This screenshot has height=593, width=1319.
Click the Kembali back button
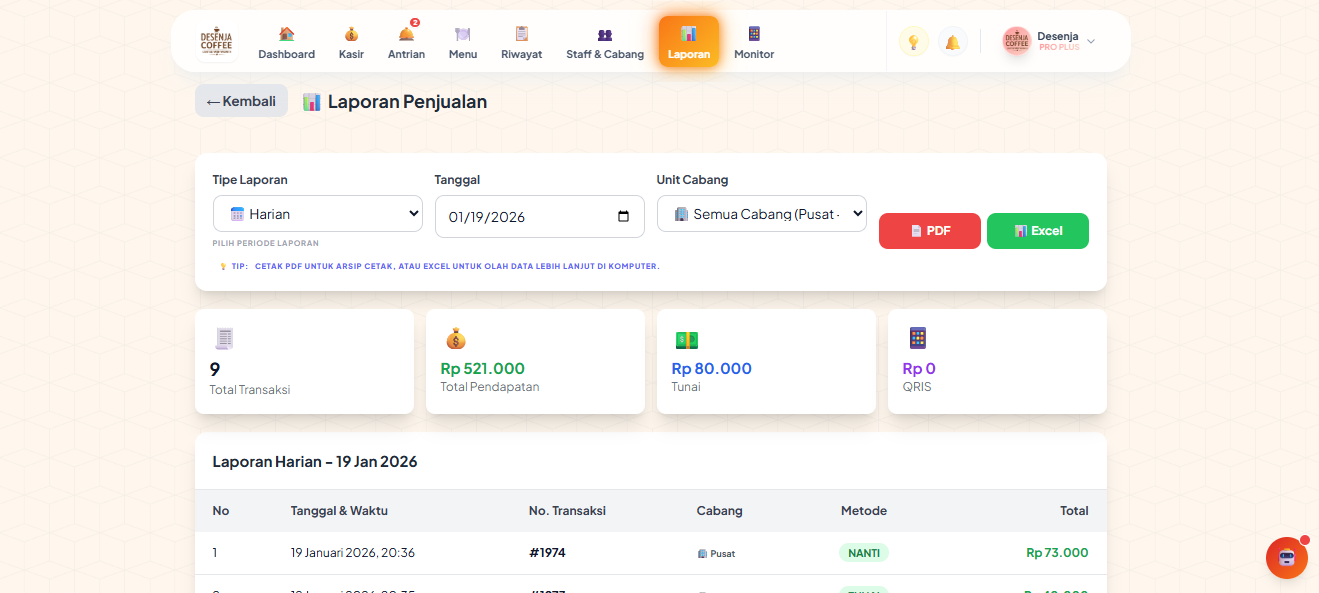[241, 101]
